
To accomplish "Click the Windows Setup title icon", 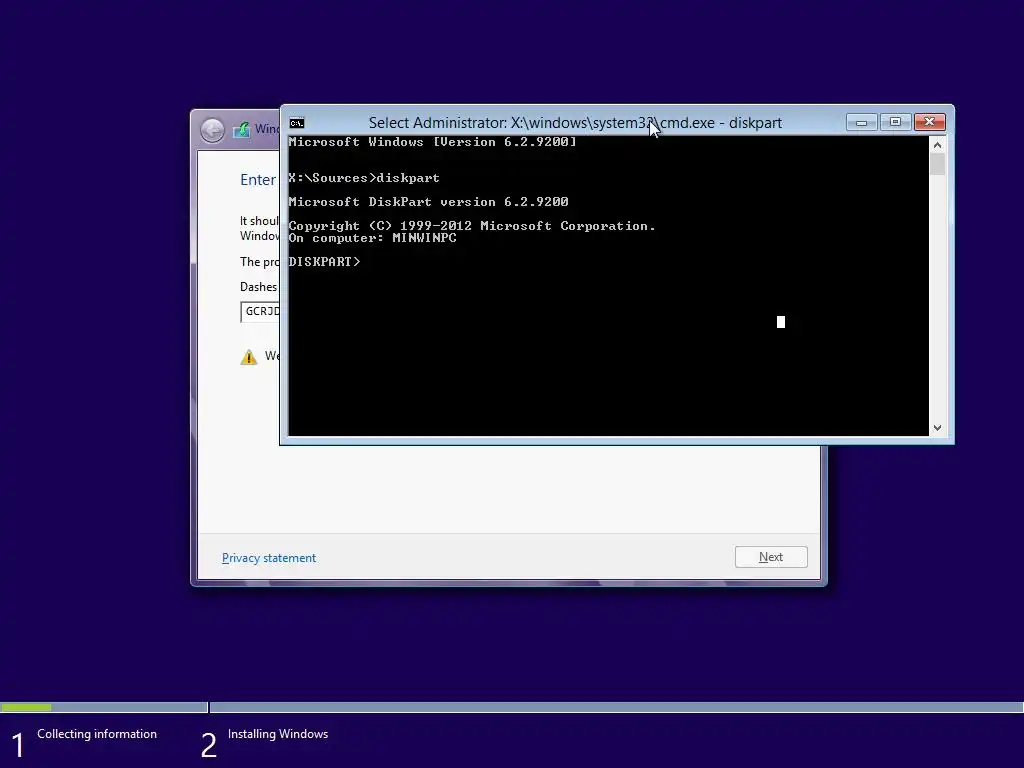I will pos(241,129).
